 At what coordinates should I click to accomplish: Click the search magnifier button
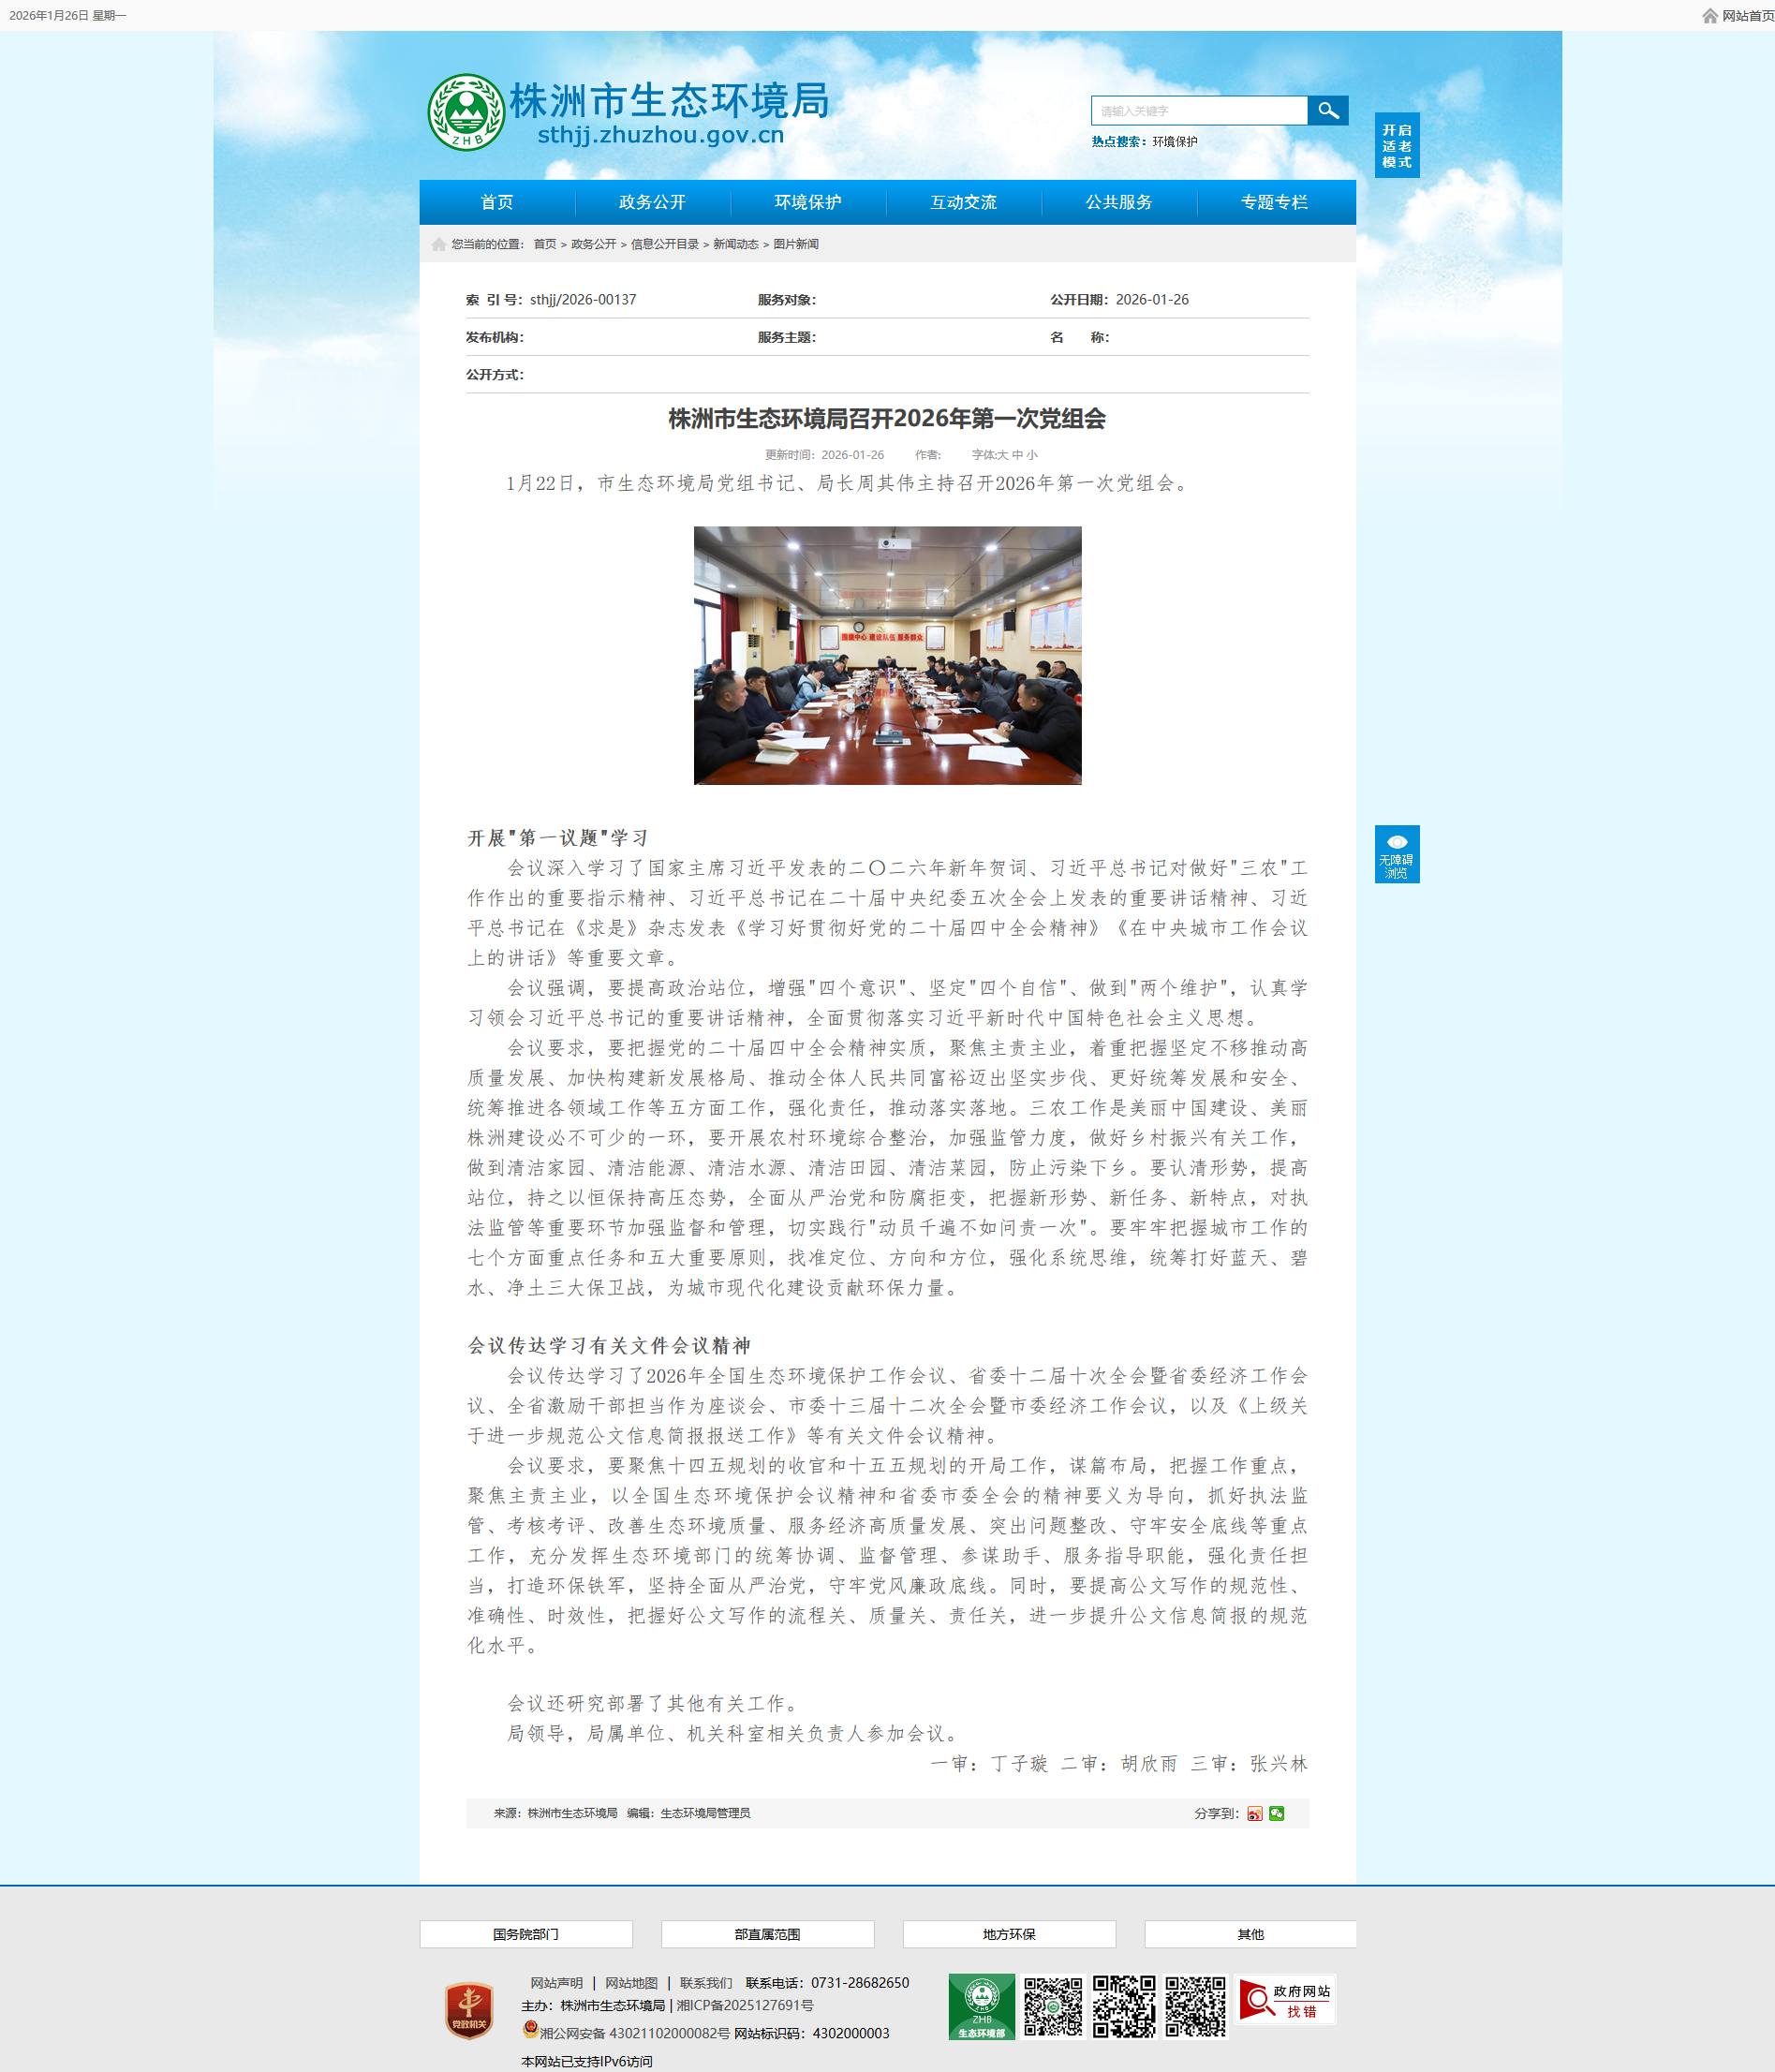click(1327, 110)
